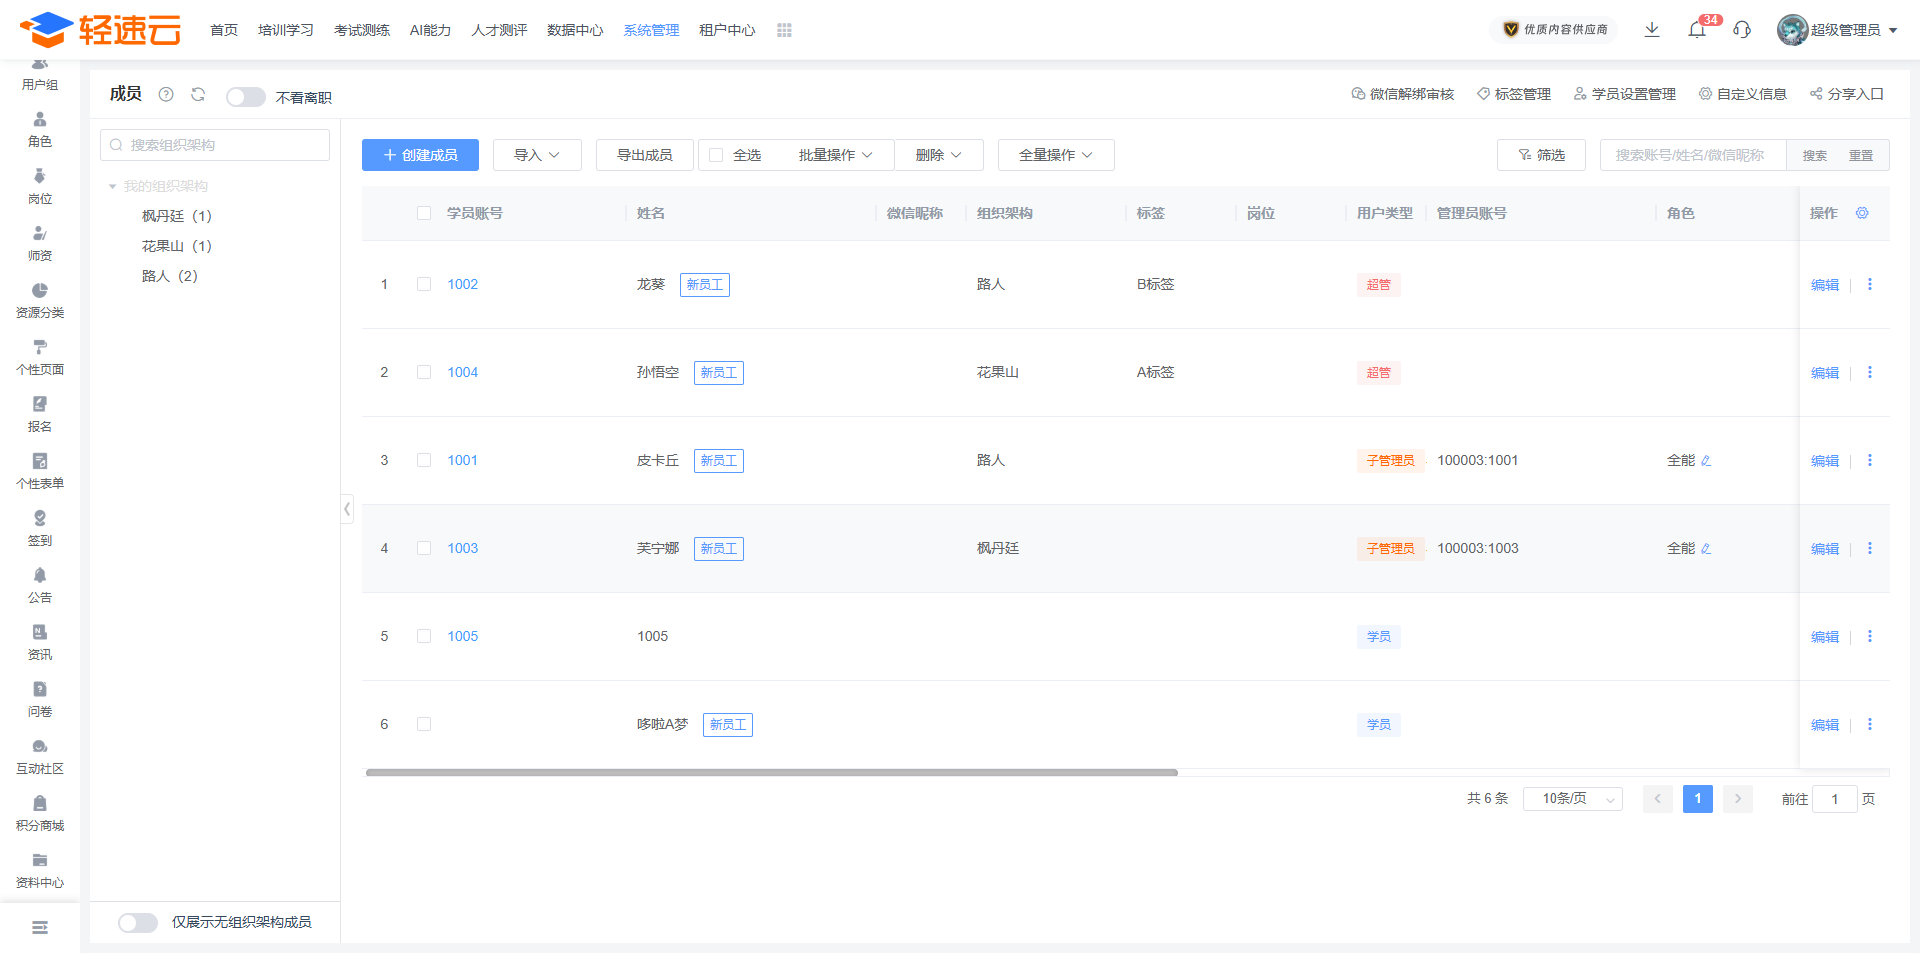Open the download icon in header
1920x953 pixels.
(1652, 30)
